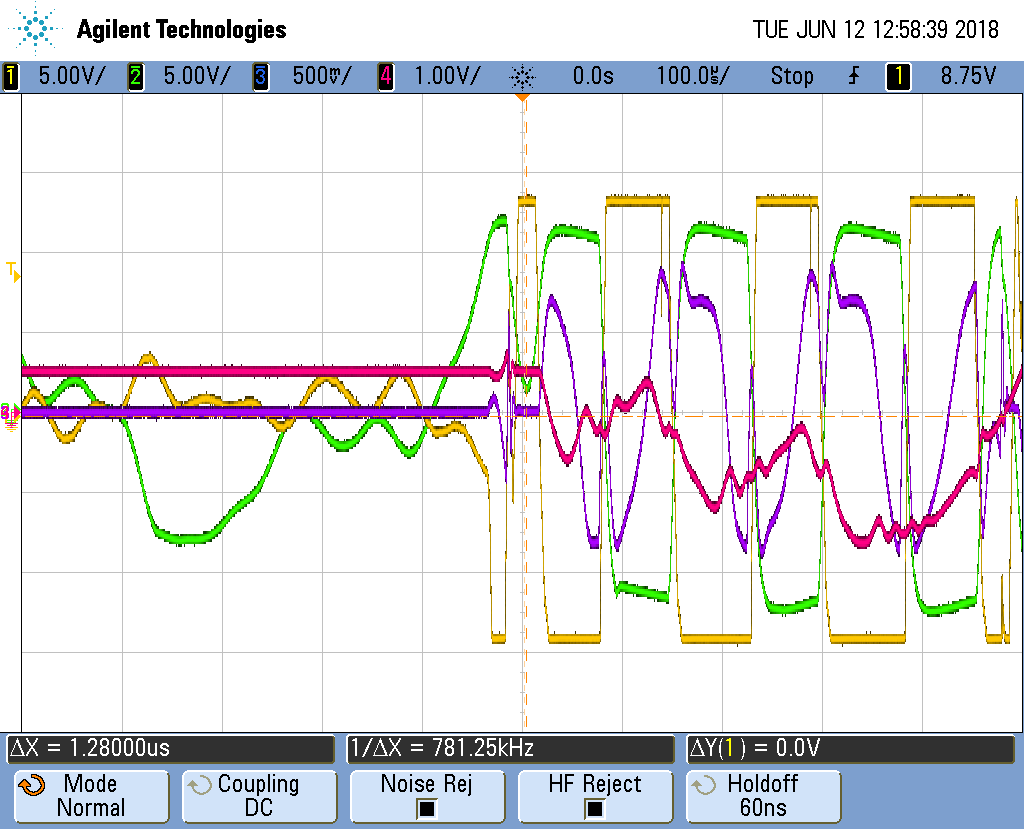Enable the HF Reject checkbox

(x=594, y=808)
